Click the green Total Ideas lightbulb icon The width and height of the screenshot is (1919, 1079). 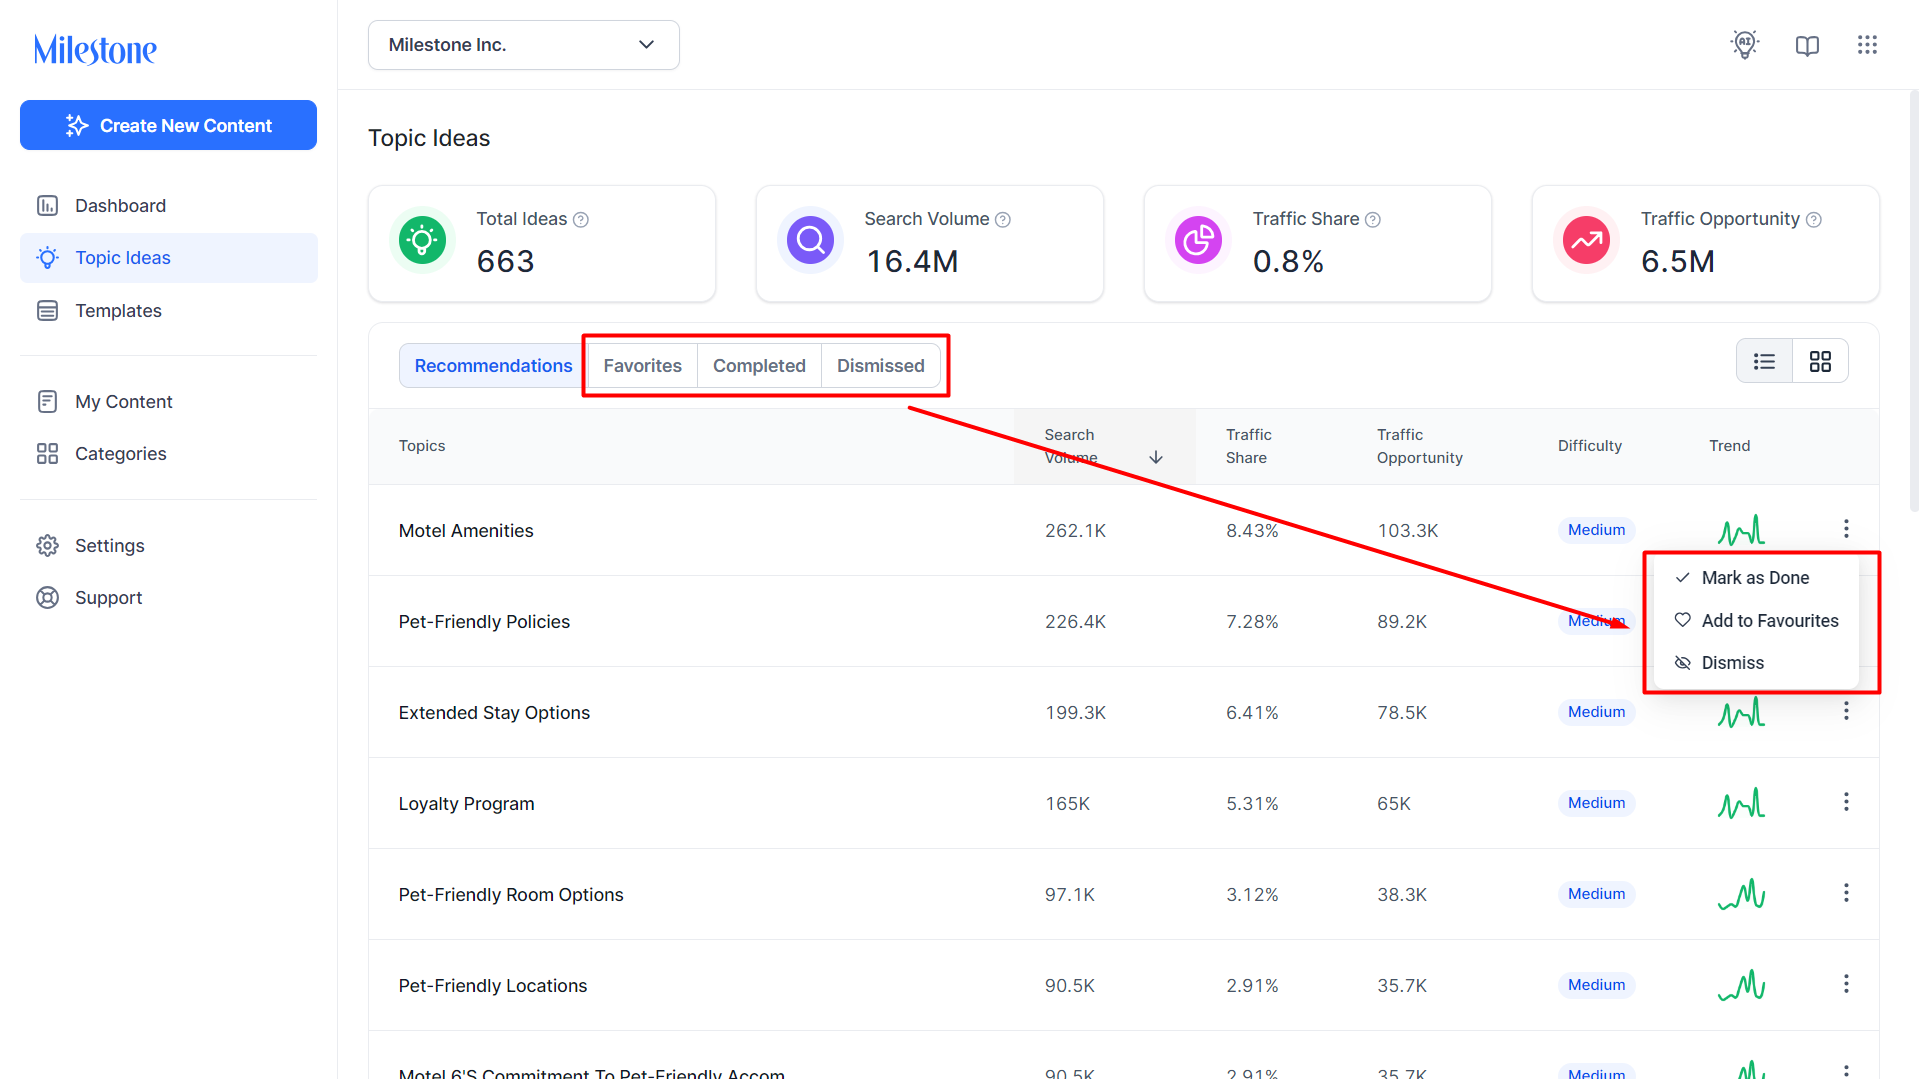(422, 240)
